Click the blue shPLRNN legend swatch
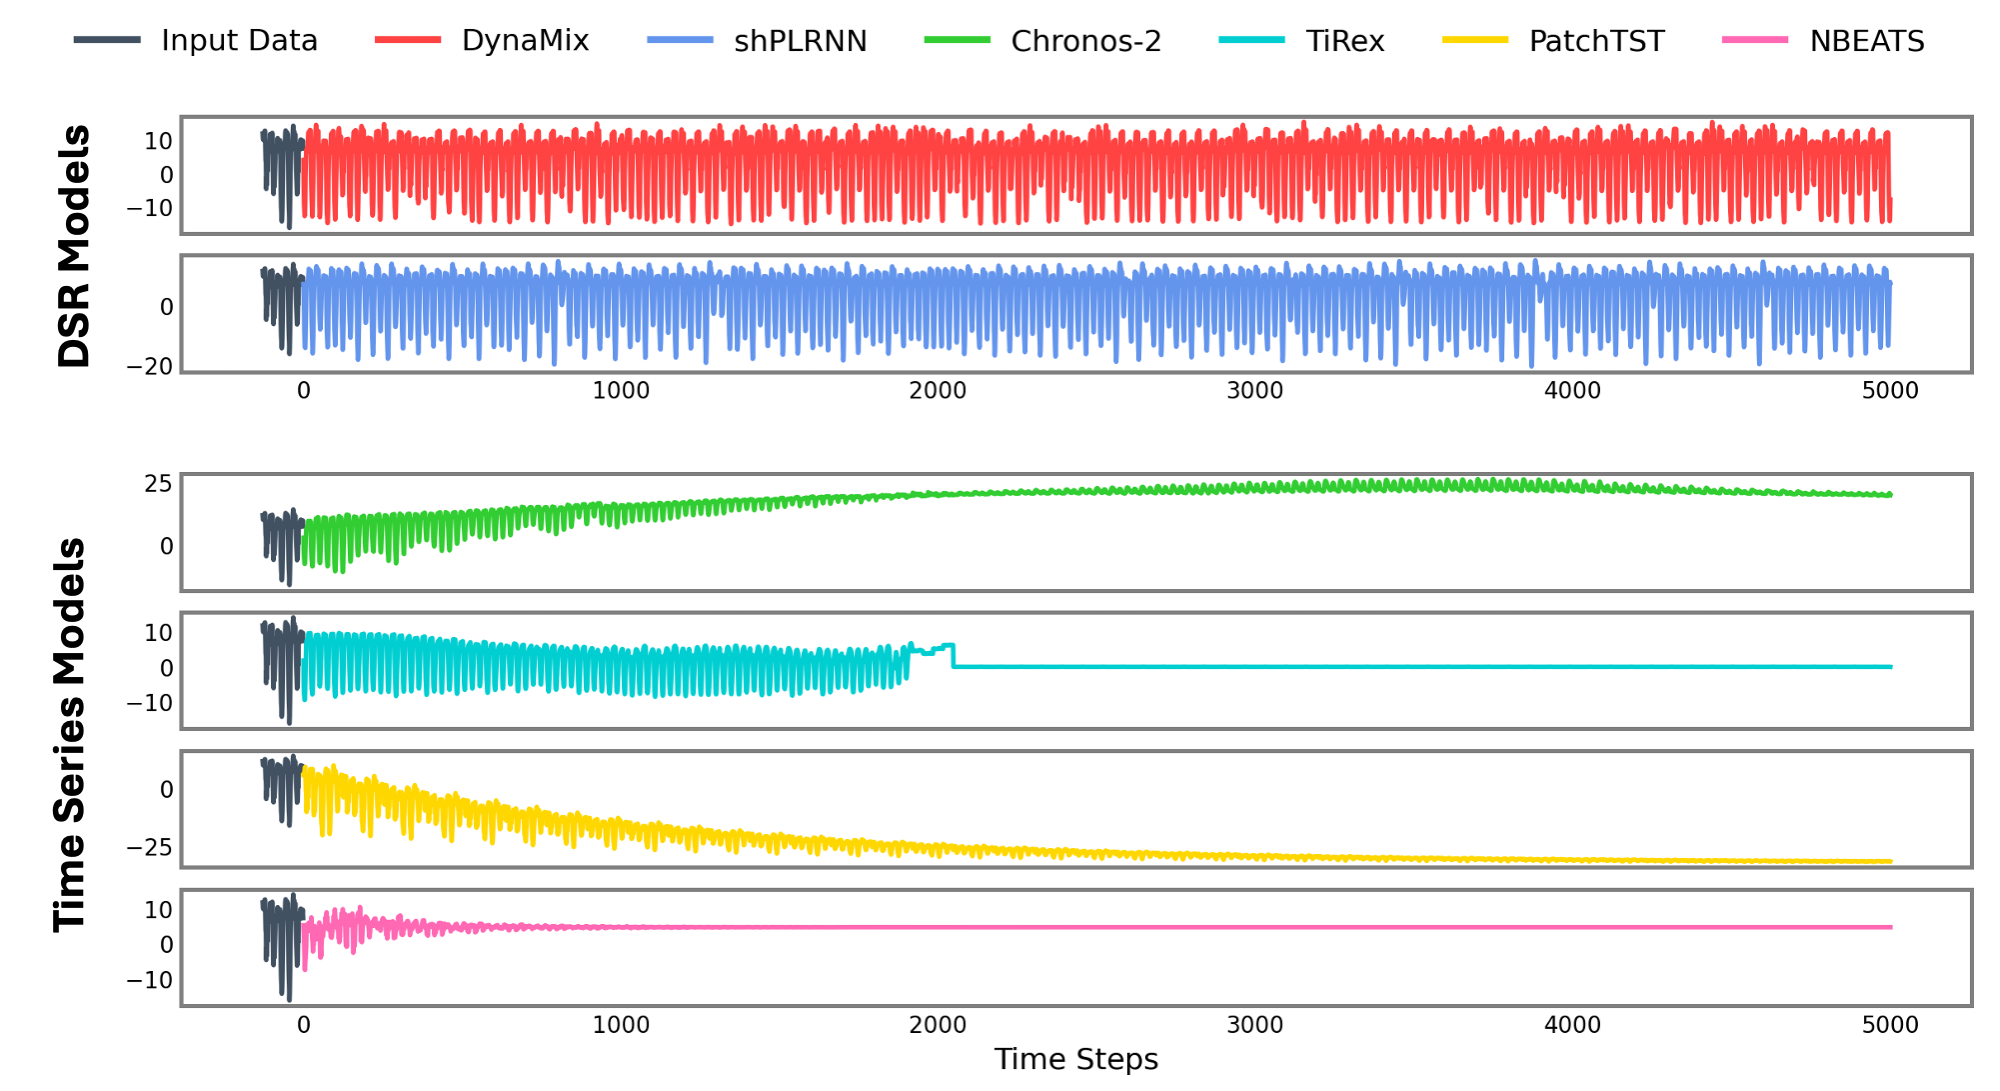Image resolution: width=2000 pixels, height=1091 pixels. pyautogui.click(x=680, y=40)
